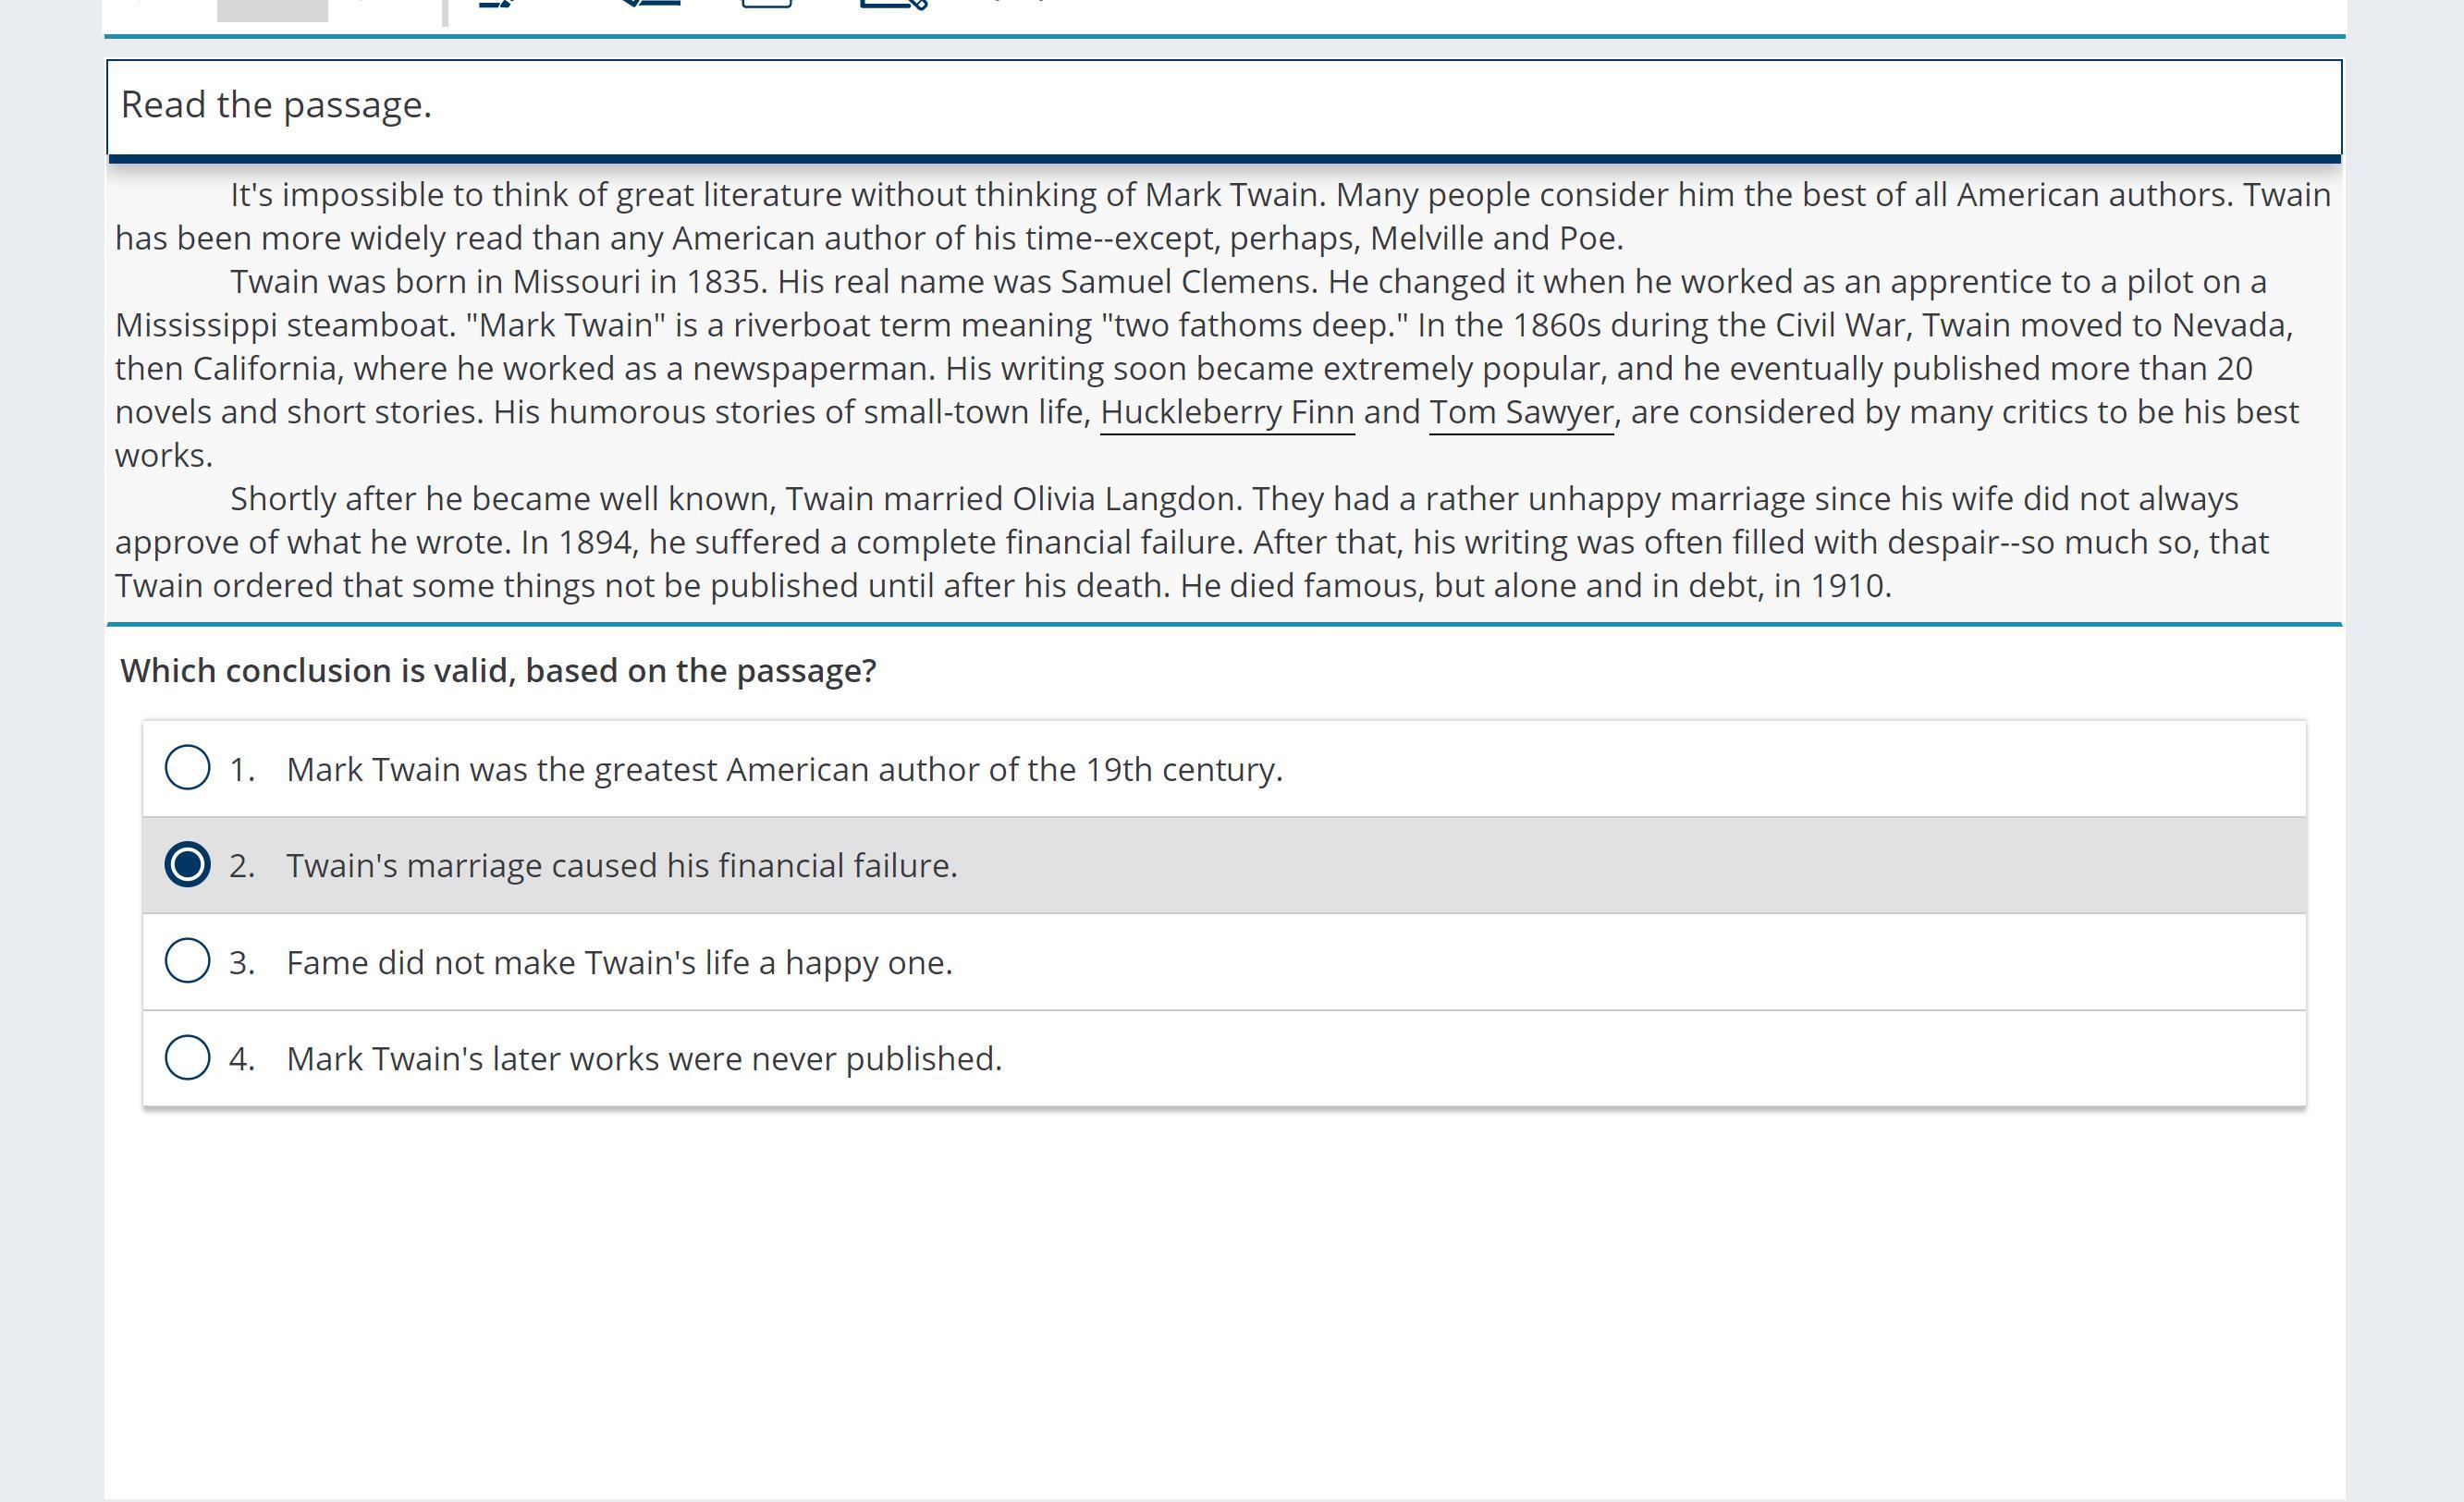Click the name Olivia Langdon in the passage

coord(1125,499)
